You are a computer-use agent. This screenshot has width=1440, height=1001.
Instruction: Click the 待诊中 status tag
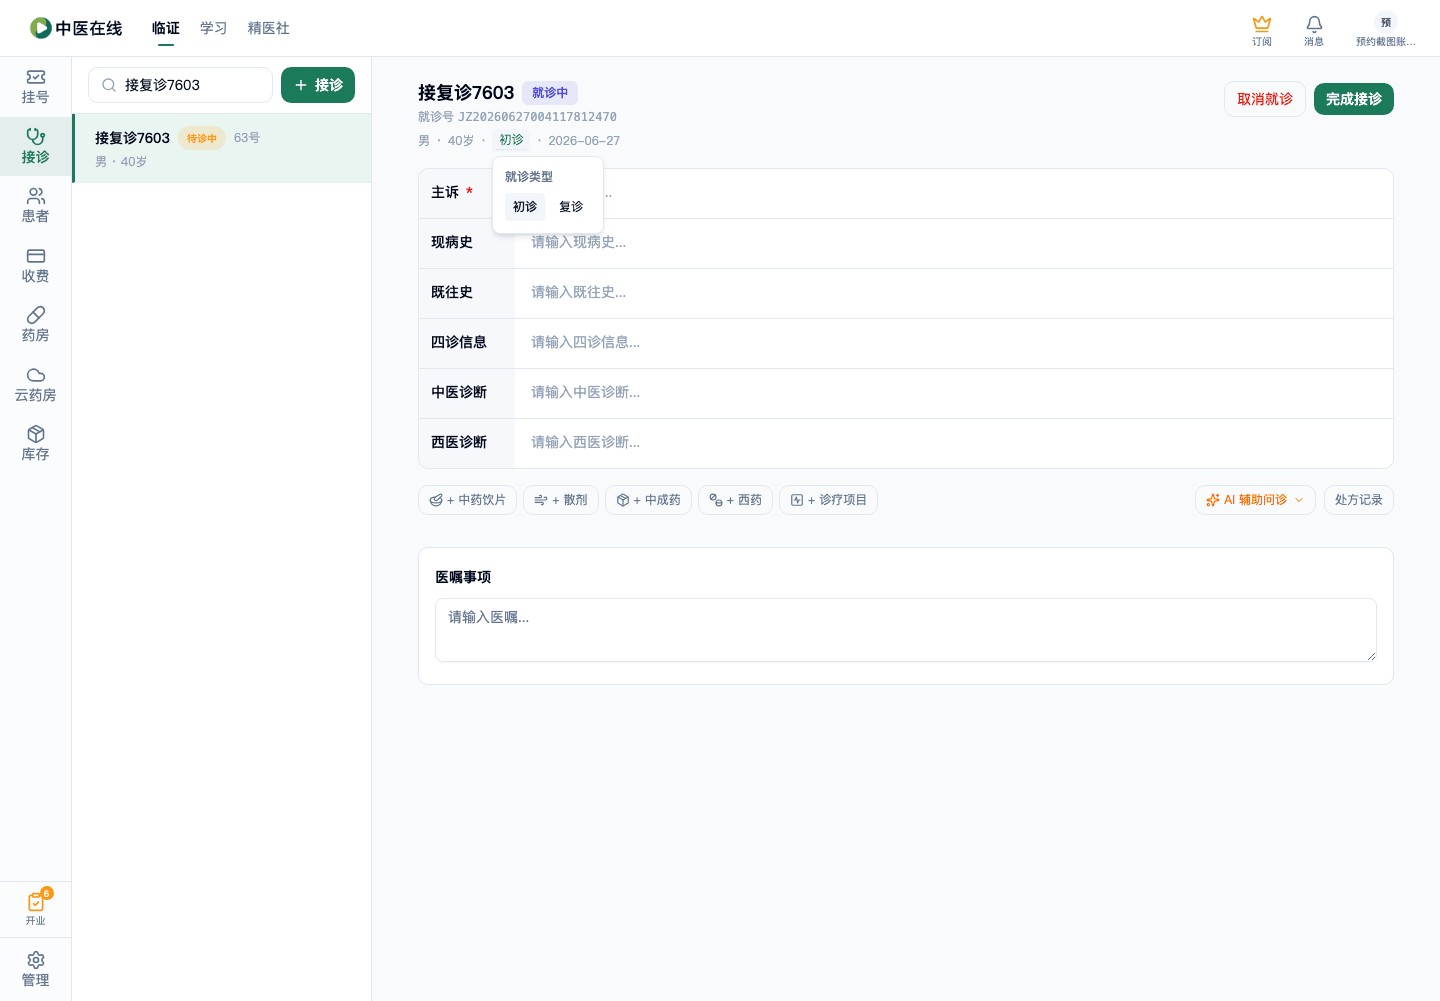point(202,138)
